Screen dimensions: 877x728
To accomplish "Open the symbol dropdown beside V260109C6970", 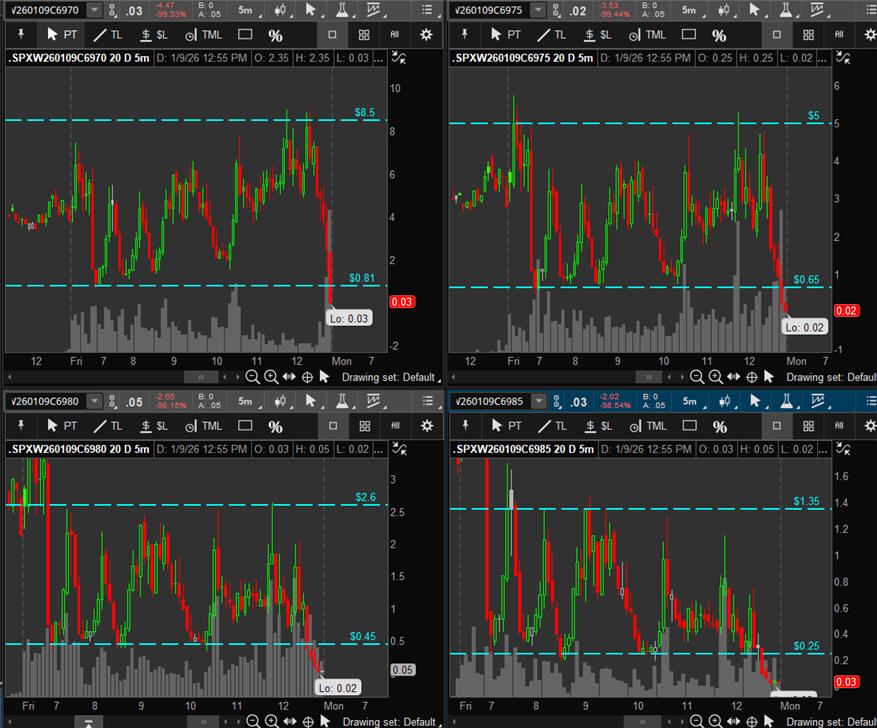I will pyautogui.click(x=94, y=10).
